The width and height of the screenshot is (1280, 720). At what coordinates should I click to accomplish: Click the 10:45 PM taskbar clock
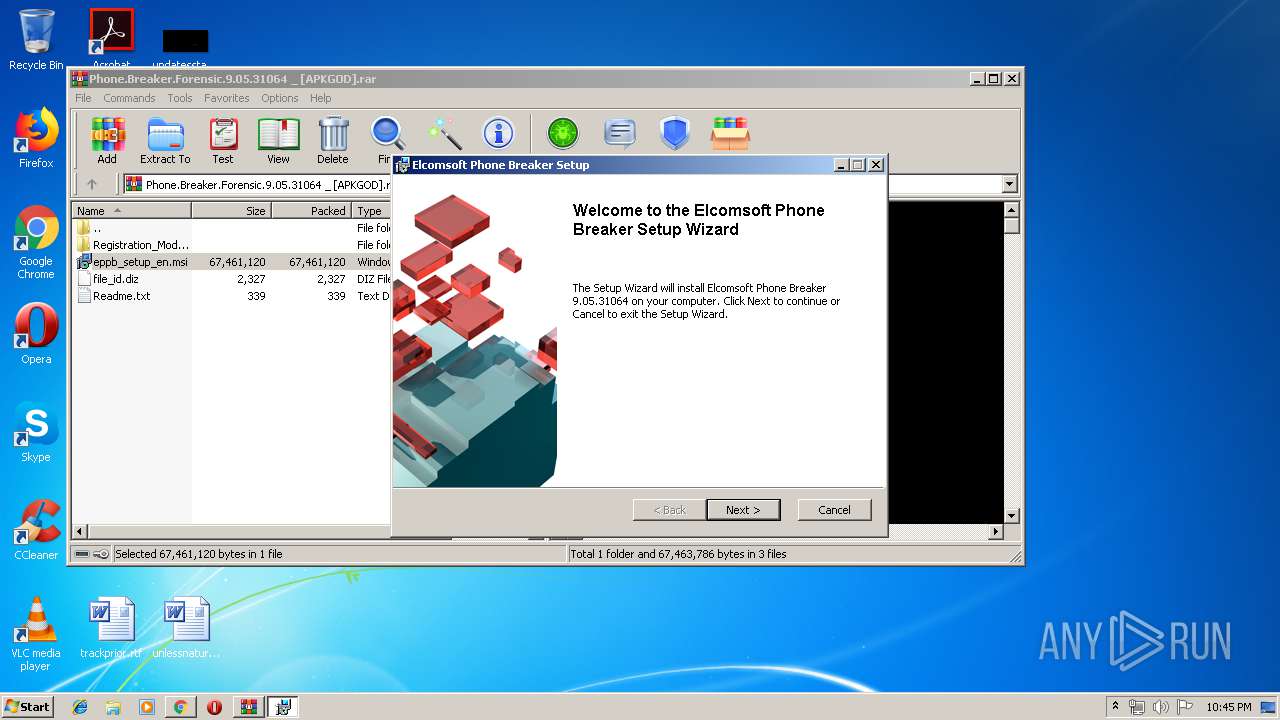pos(1229,707)
